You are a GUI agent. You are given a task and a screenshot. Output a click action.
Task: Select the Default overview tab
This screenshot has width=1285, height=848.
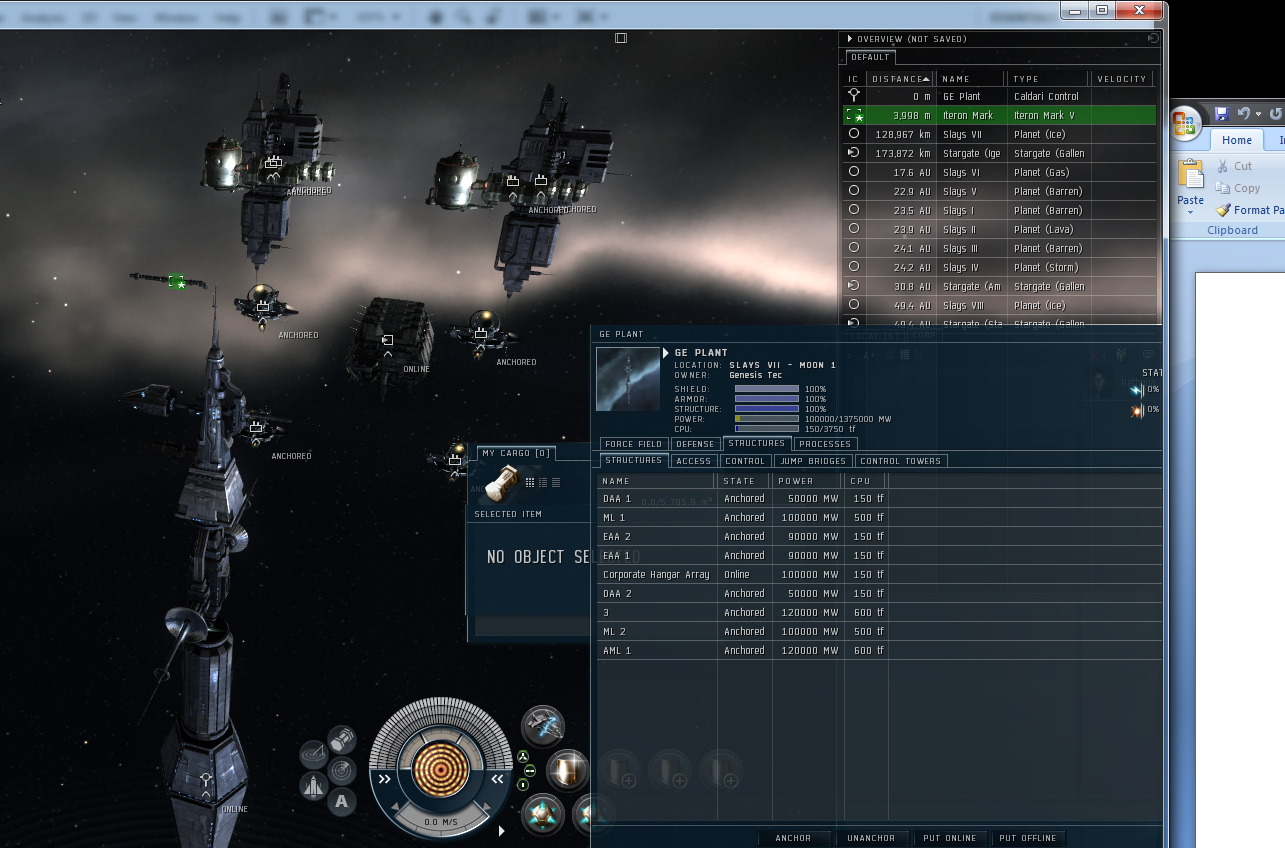coord(870,57)
